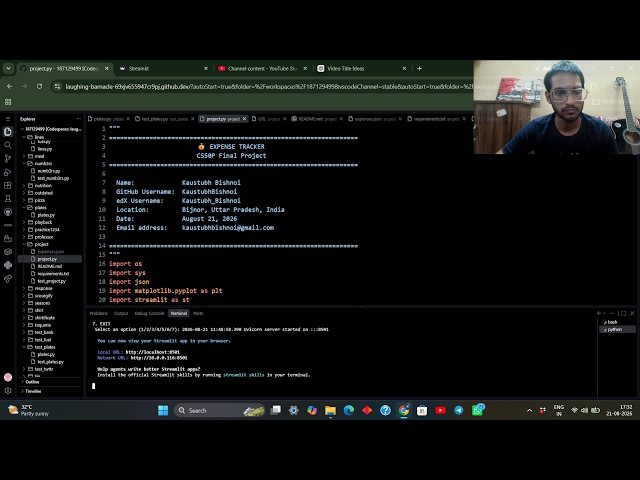Open the Testing flask view
The image size is (640, 480).
(8, 199)
